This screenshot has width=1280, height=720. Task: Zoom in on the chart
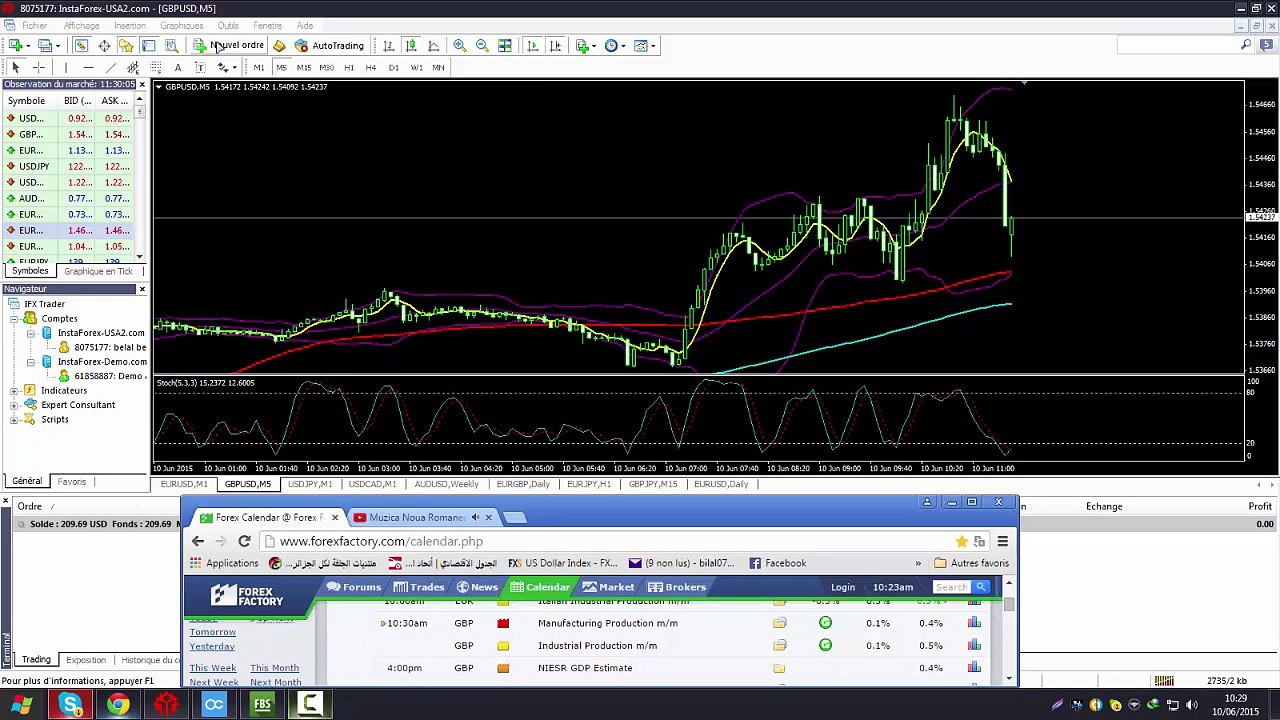point(459,45)
